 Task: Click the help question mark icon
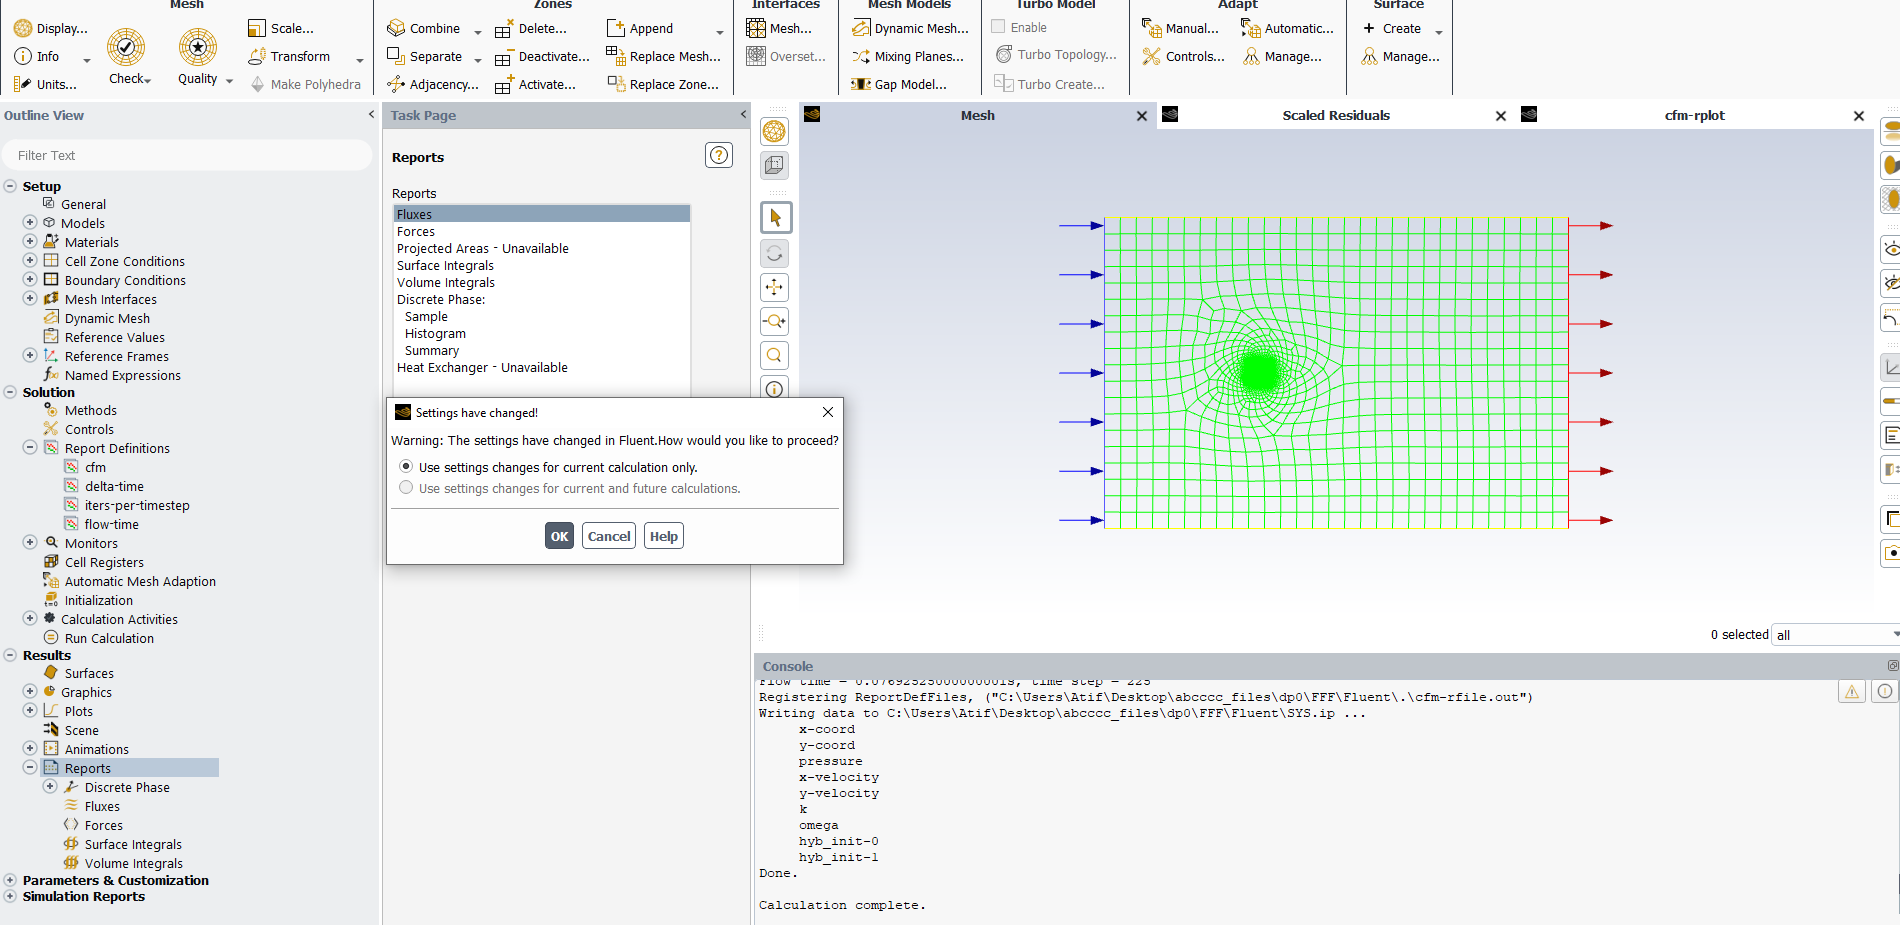coord(718,155)
